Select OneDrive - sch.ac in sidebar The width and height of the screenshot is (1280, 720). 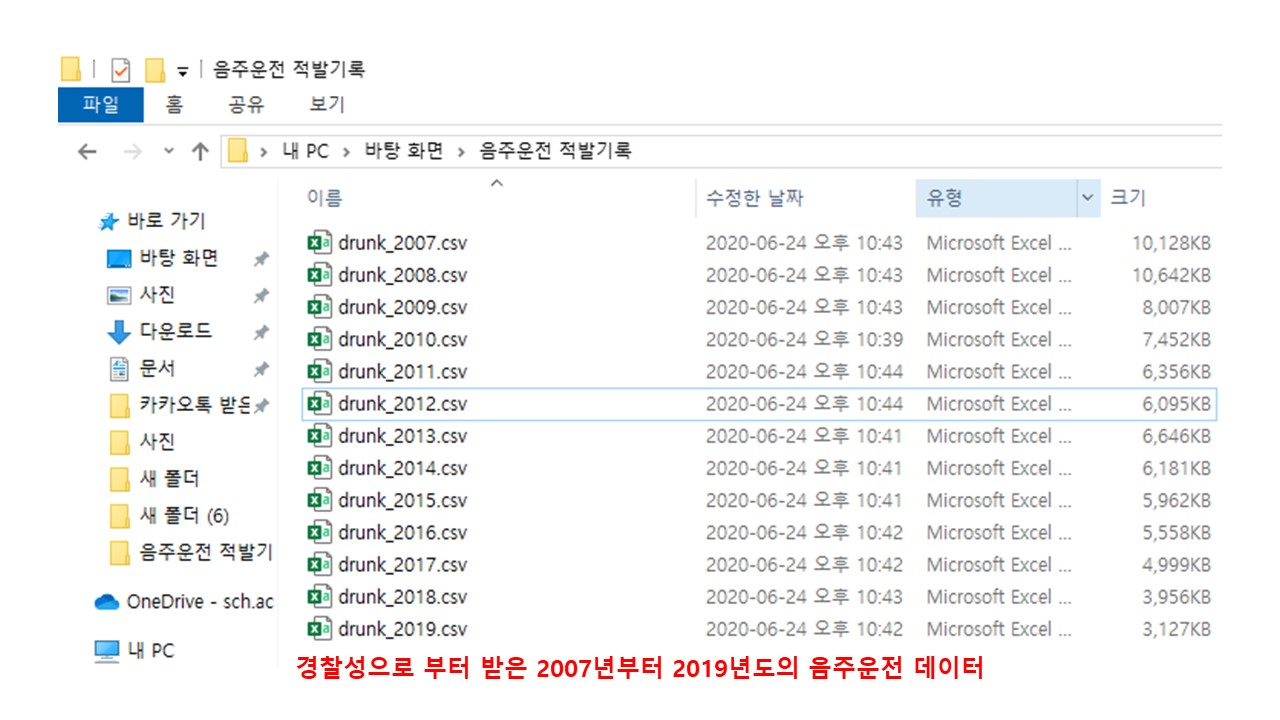pos(200,601)
